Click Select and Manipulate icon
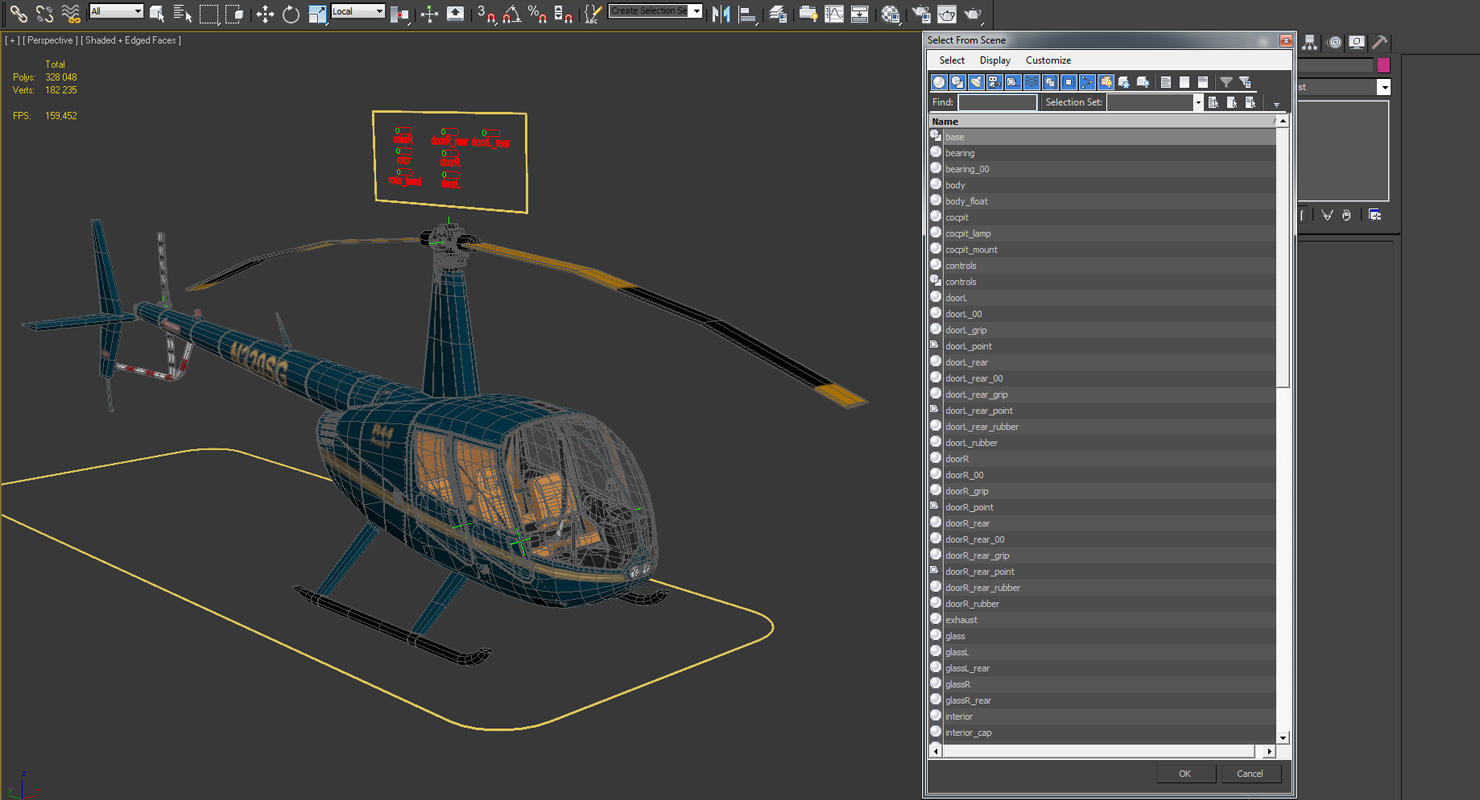The width and height of the screenshot is (1480, 800). pos(429,14)
